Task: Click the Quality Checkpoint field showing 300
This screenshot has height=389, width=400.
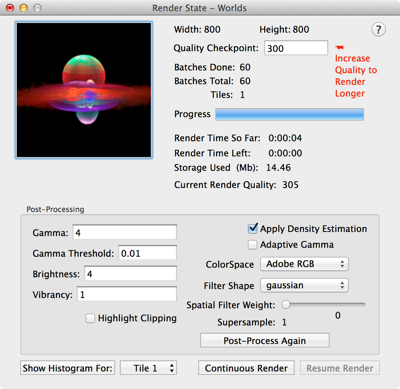Action: [x=296, y=48]
